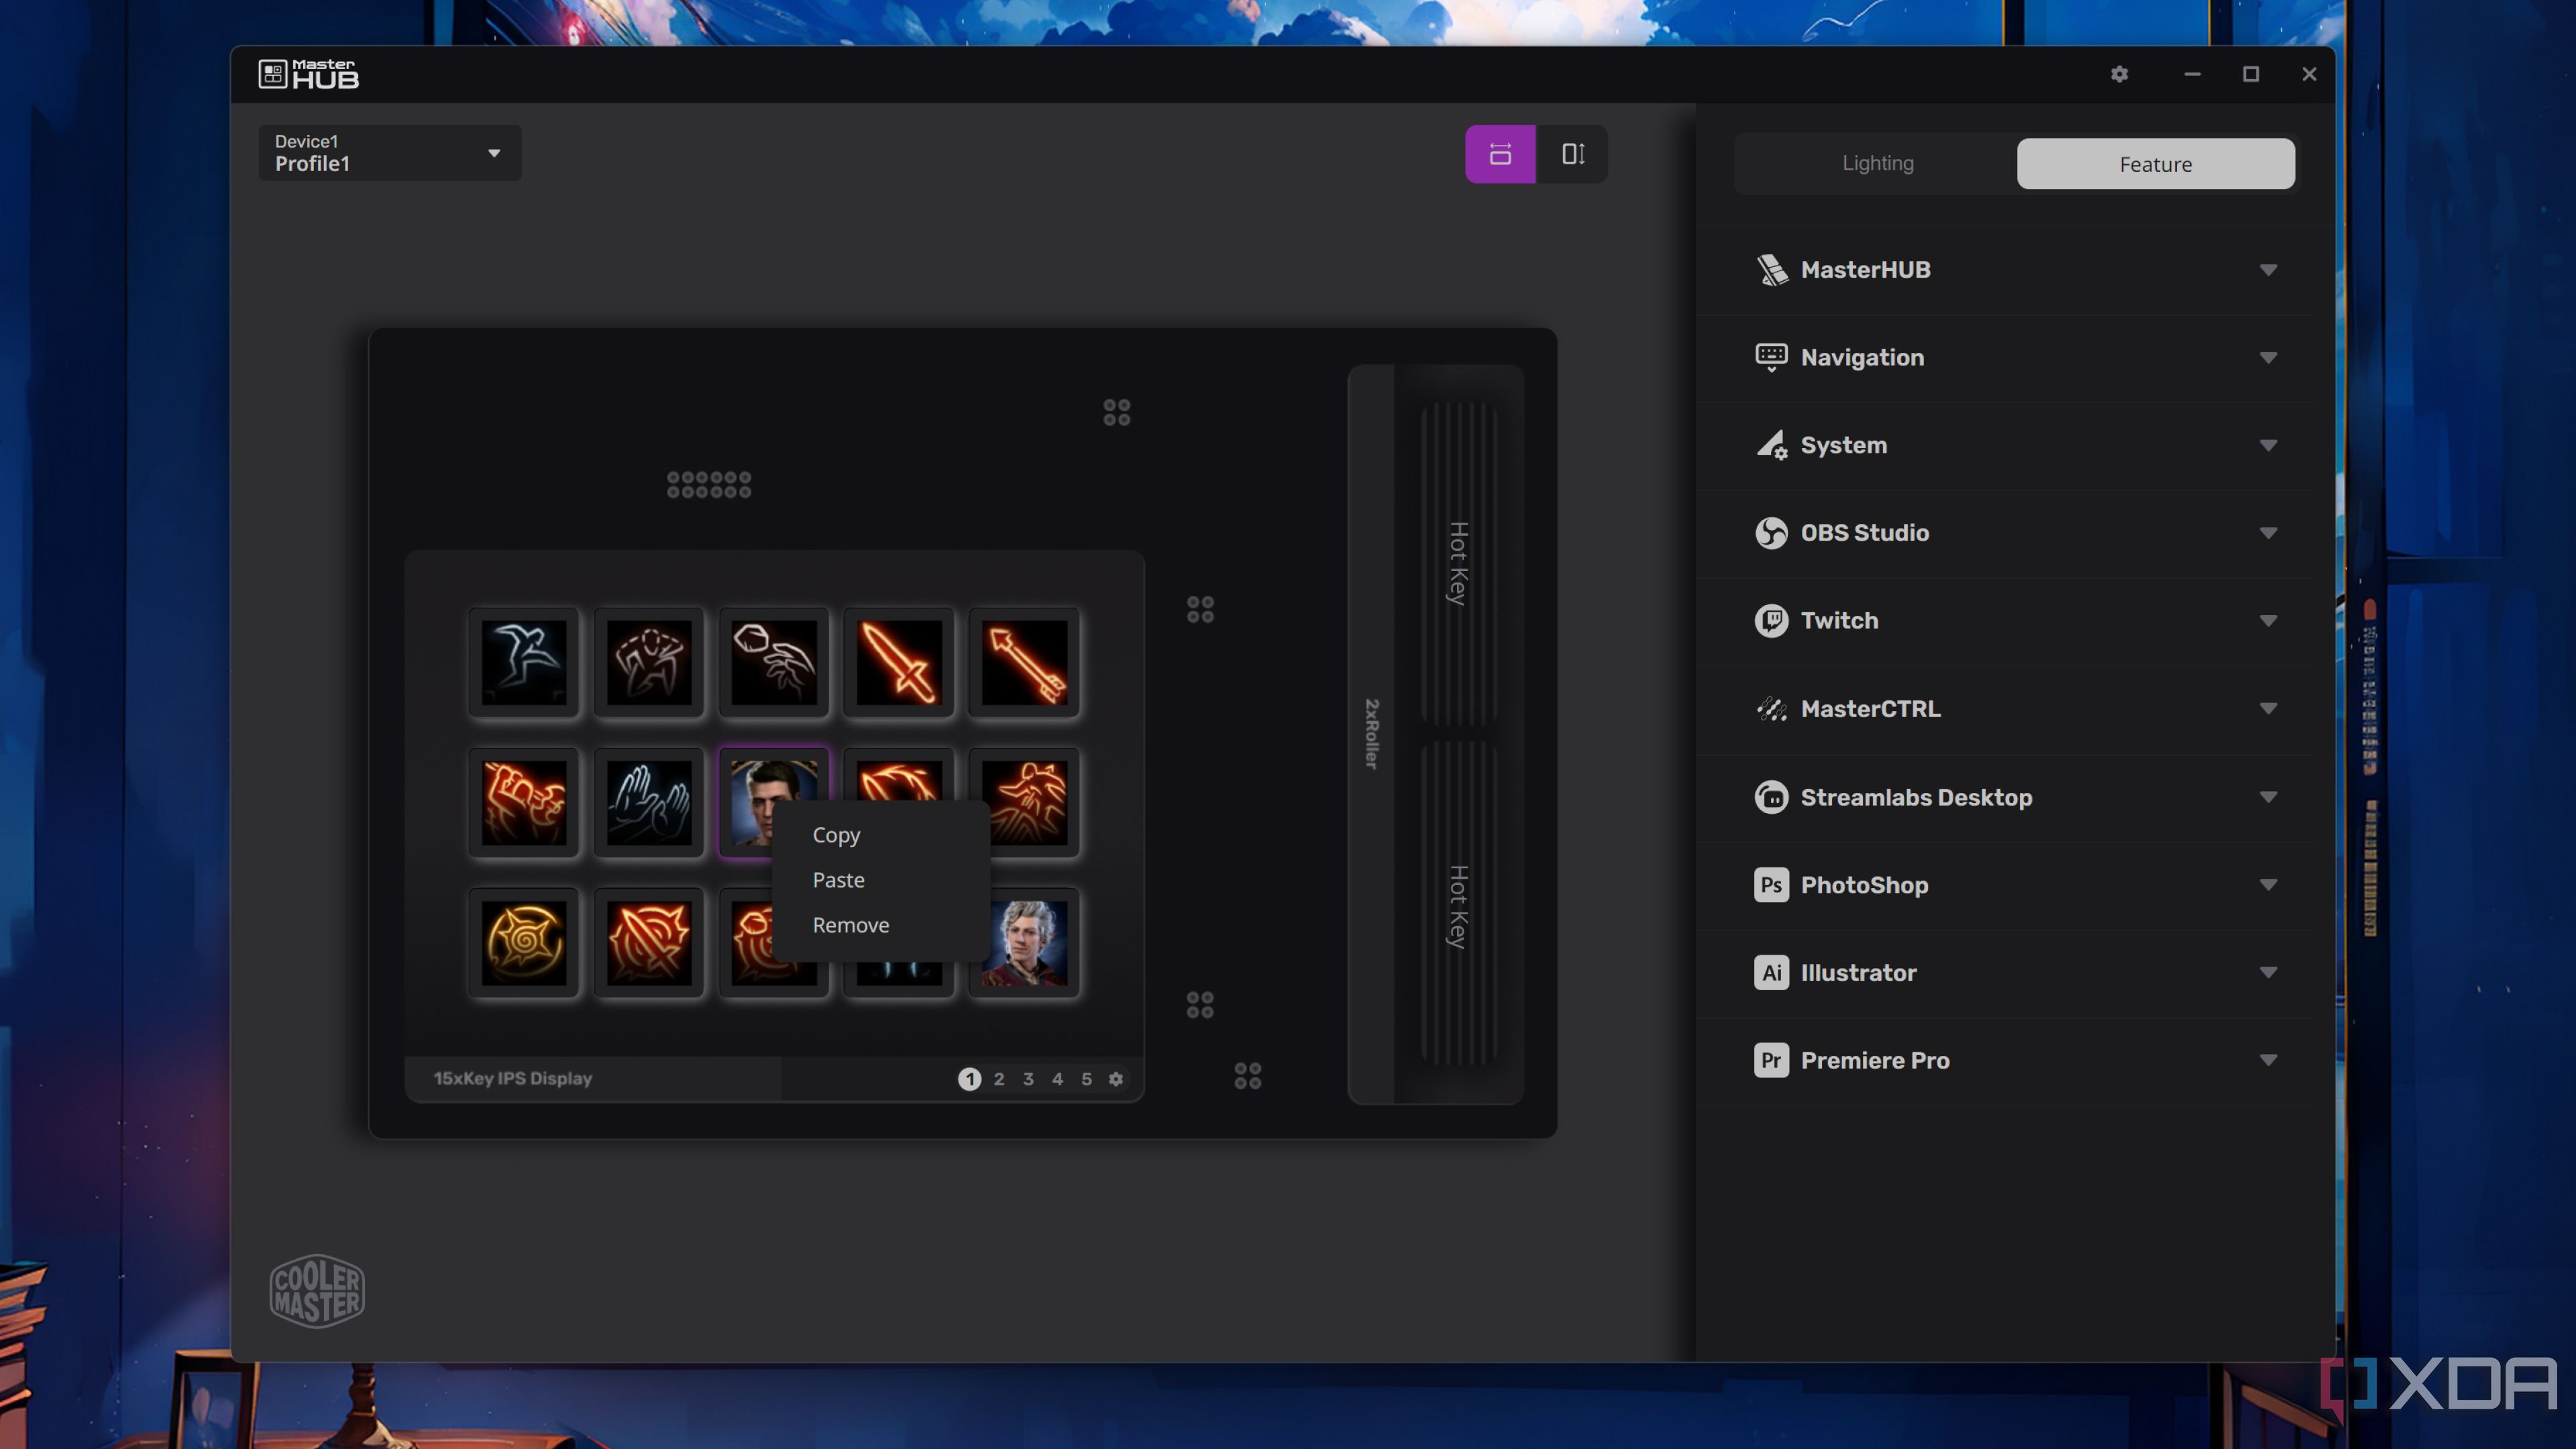The image size is (2576, 1449).
Task: Click the MasterHUB settings gear icon
Action: pos(2120,72)
